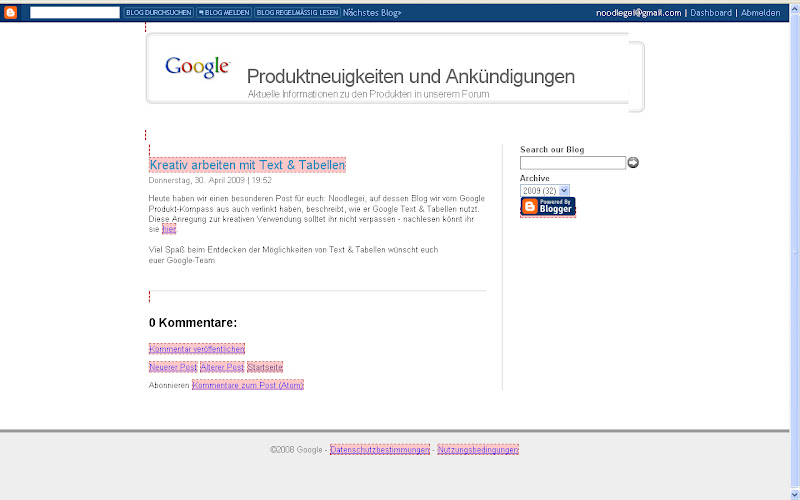Click the Blog regelmäßig lesen button
Viewport: 800px width, 500px height.
coord(297,13)
